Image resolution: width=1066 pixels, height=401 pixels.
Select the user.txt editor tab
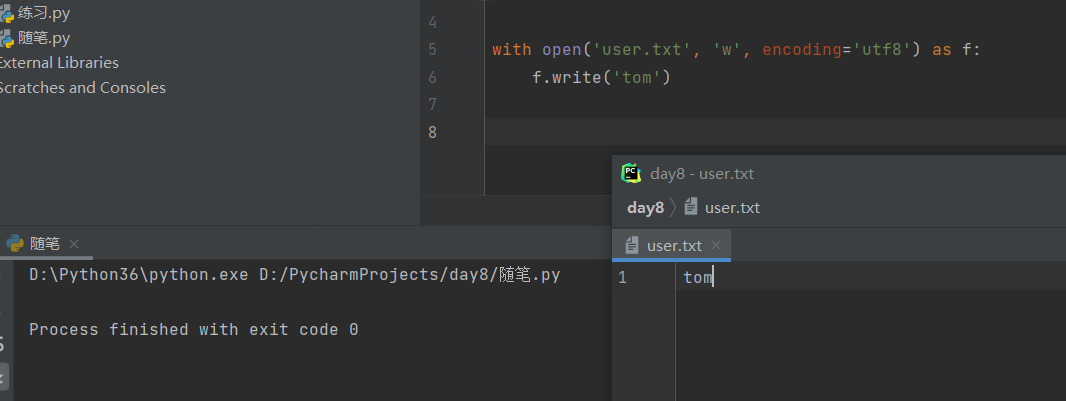674,245
